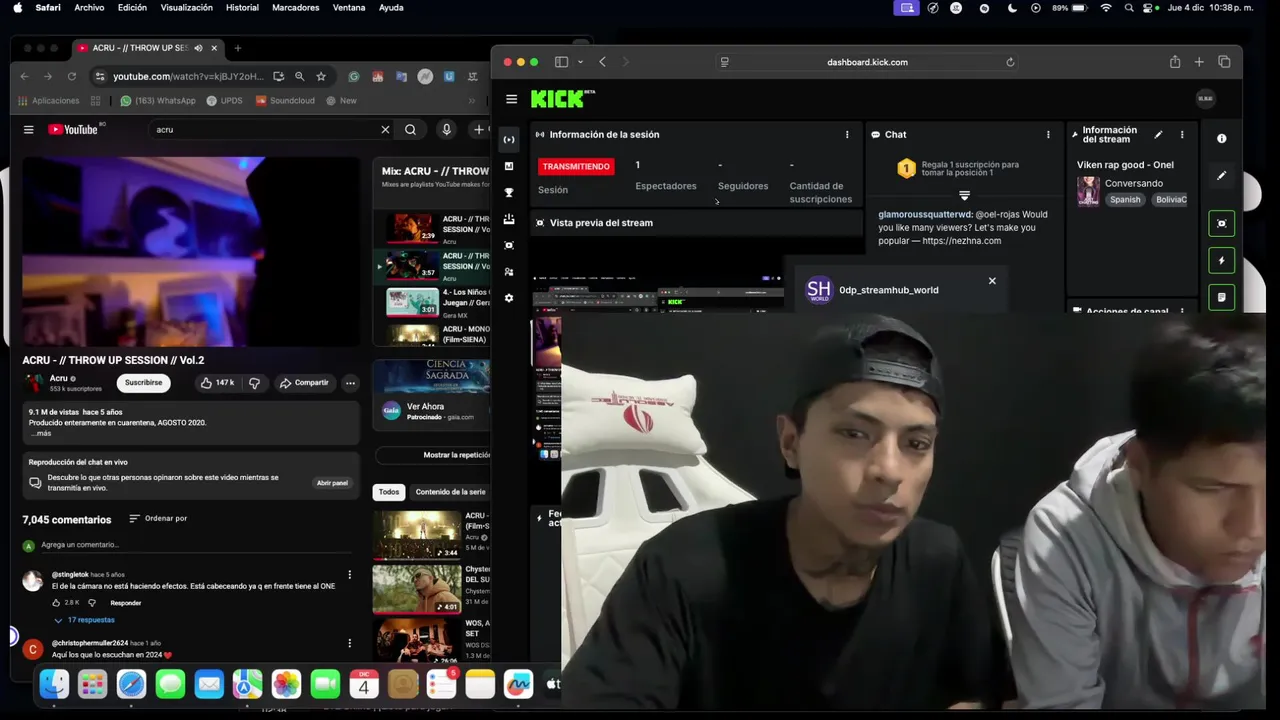Reply to @stingletok with Responder
Image resolution: width=1280 pixels, height=720 pixels.
click(x=125, y=603)
